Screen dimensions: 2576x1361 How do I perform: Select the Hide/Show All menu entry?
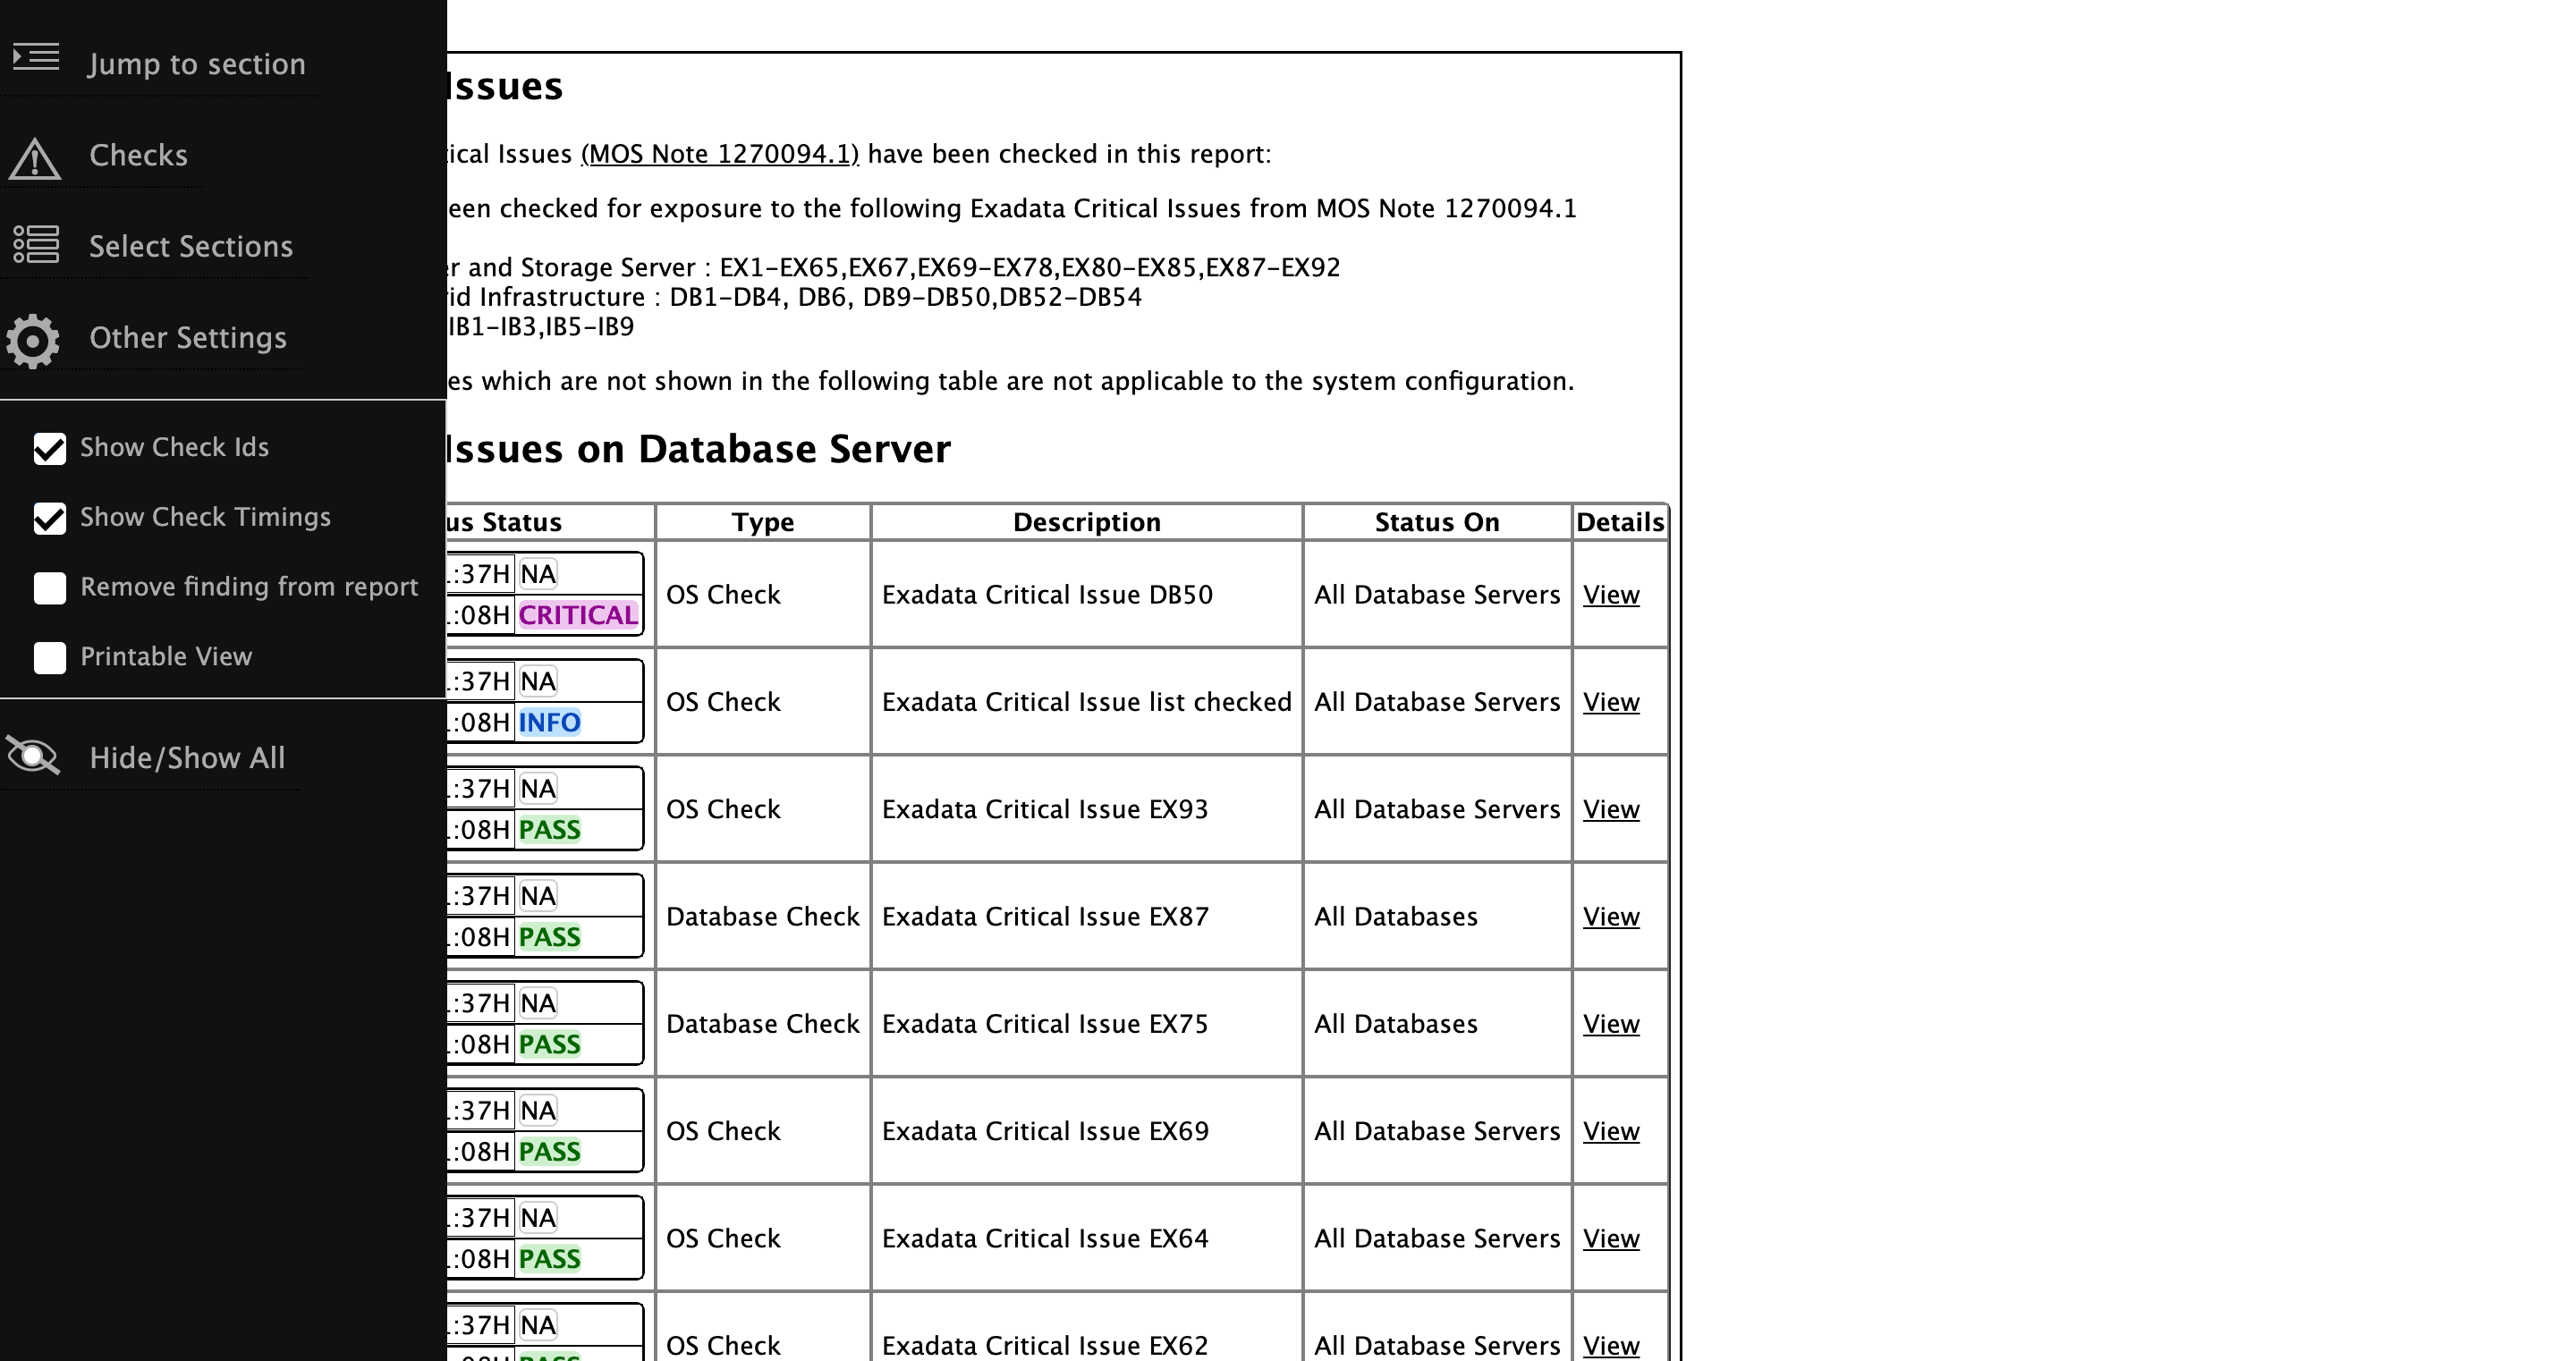pyautogui.click(x=187, y=758)
